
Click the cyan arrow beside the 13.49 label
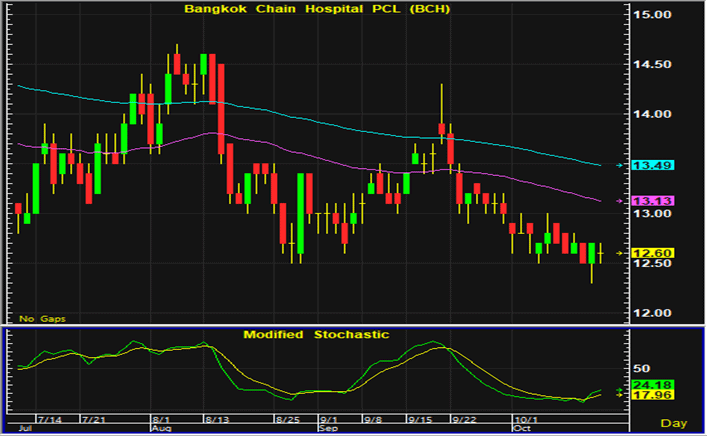click(x=620, y=165)
